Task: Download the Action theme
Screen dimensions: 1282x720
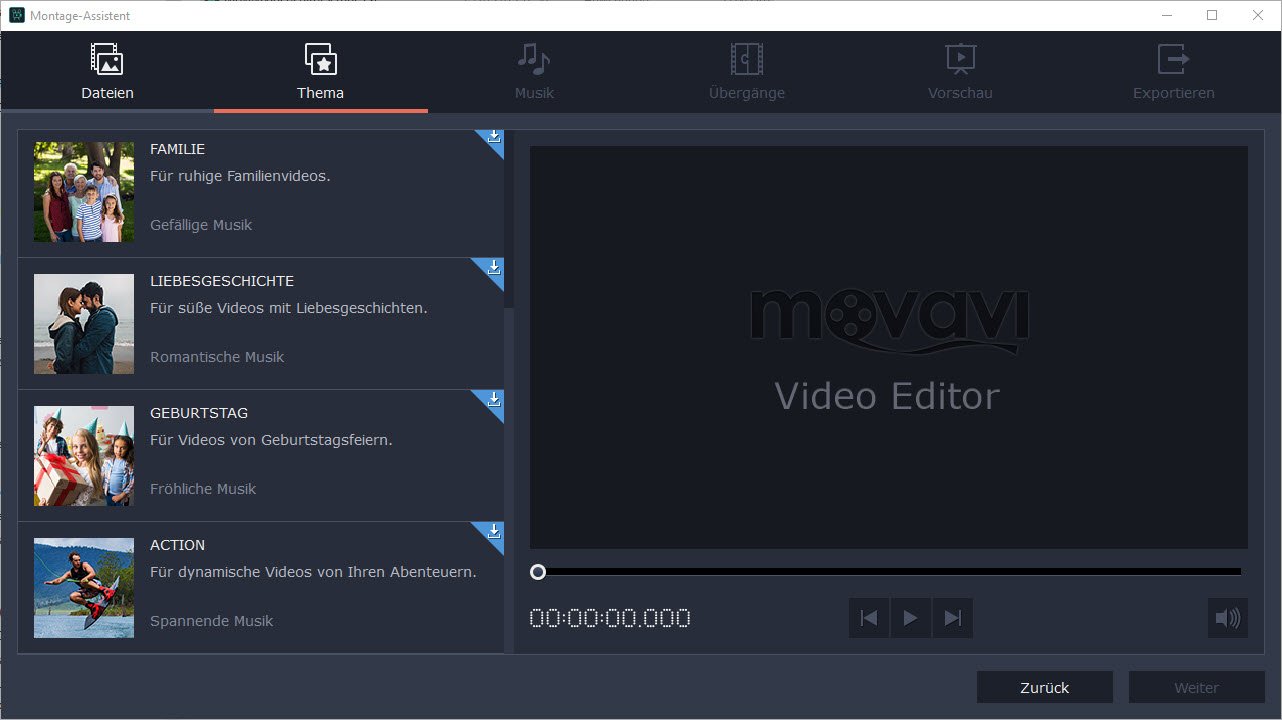Action: coord(493,531)
